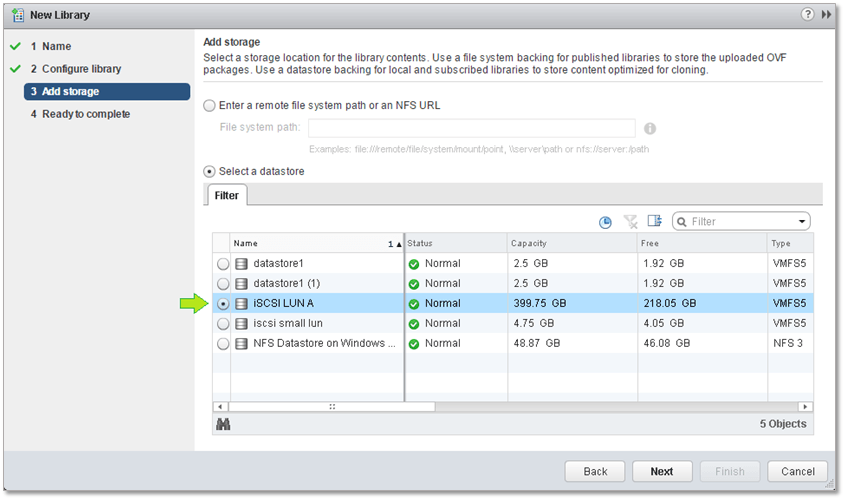This screenshot has height=500, width=845.
Task: Click the magnifier icon in the Filter box
Action: pyautogui.click(x=682, y=222)
